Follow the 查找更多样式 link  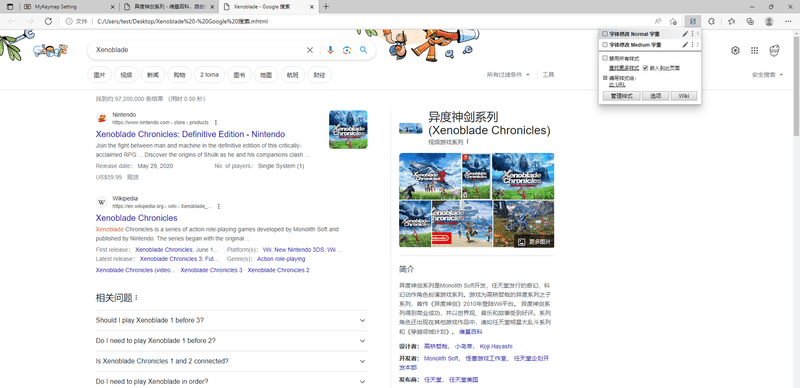[624, 68]
